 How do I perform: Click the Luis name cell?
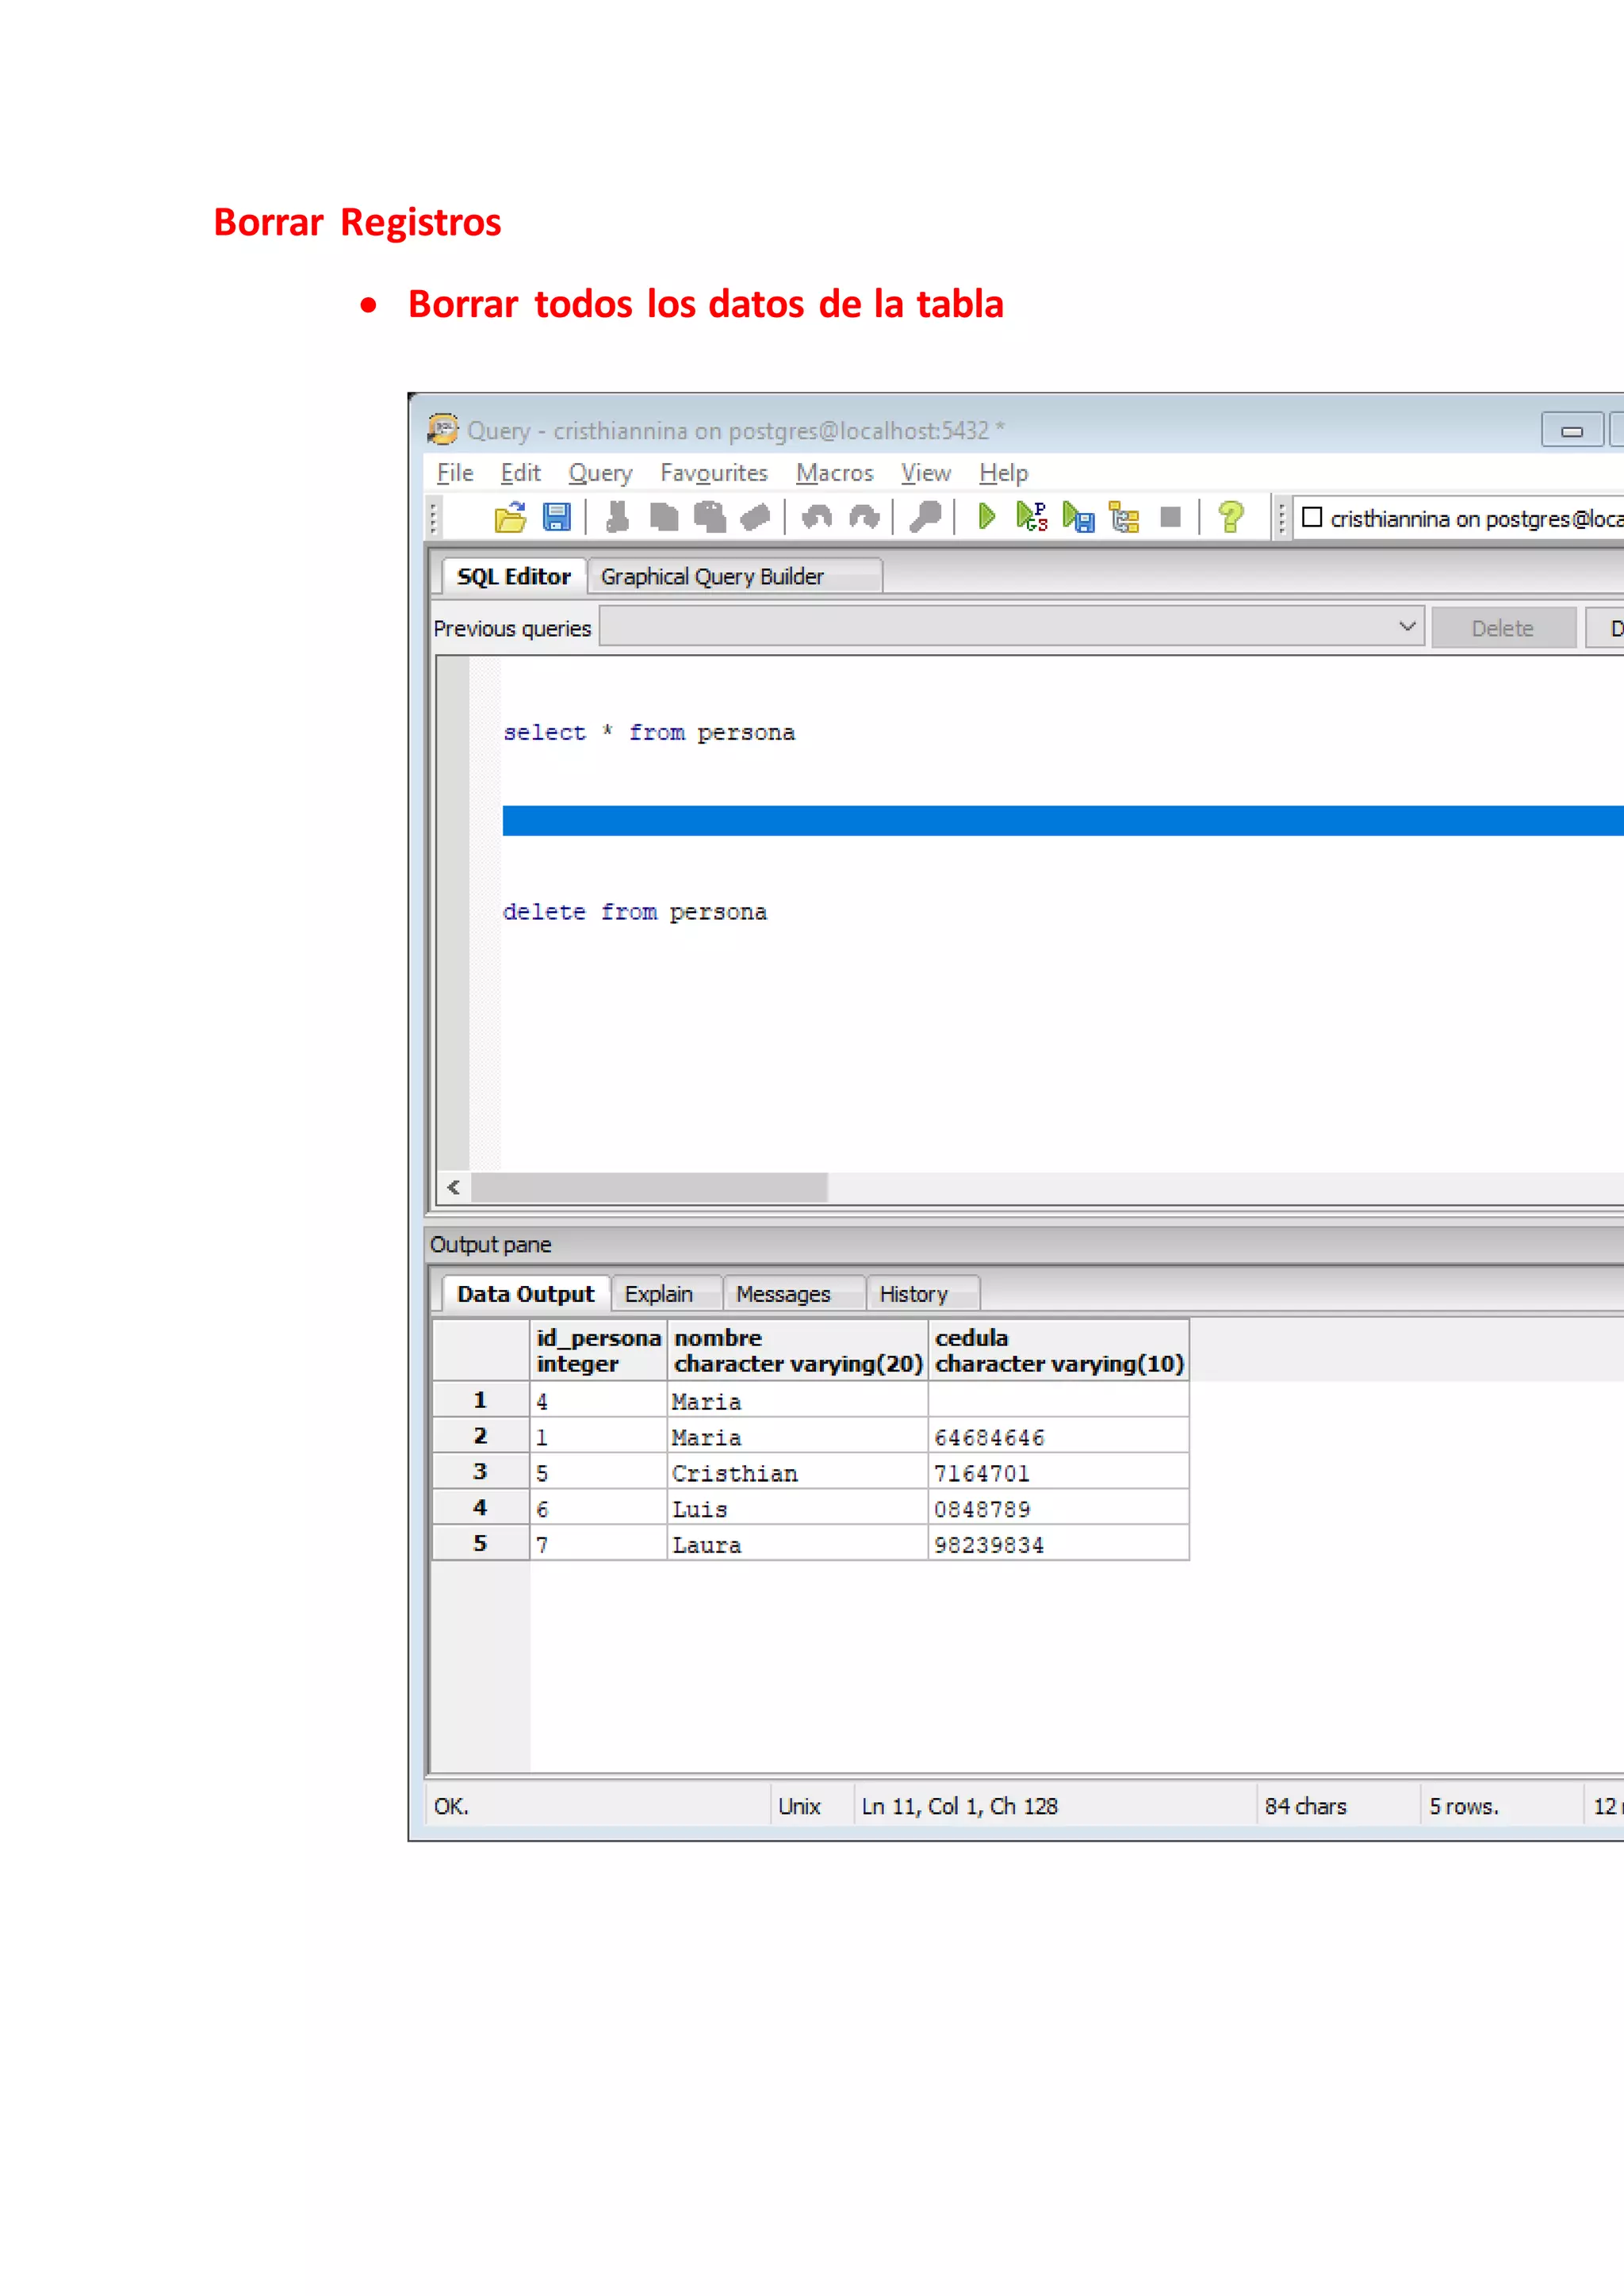coord(797,1508)
